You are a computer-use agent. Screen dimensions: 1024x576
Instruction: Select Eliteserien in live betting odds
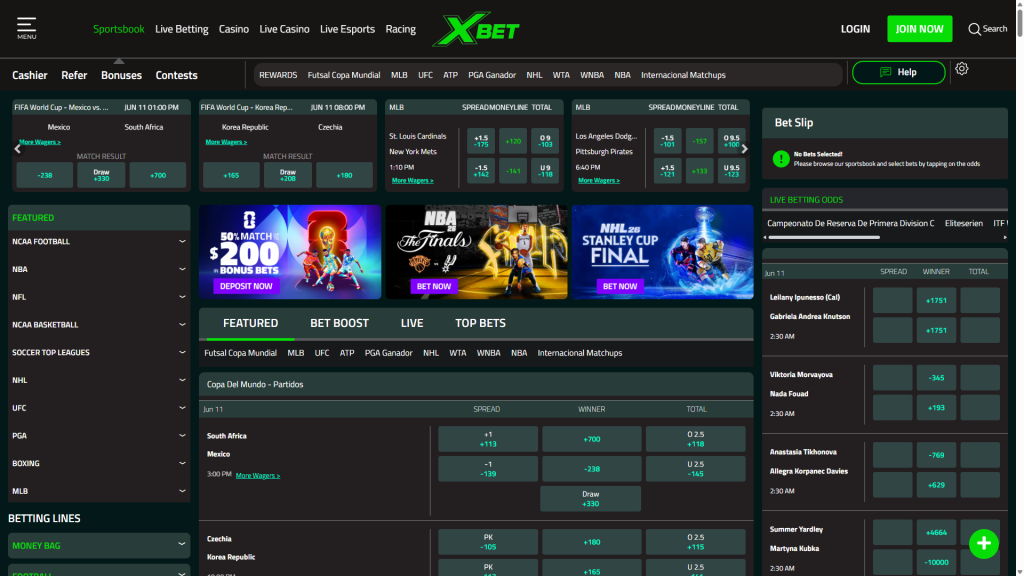pos(963,223)
